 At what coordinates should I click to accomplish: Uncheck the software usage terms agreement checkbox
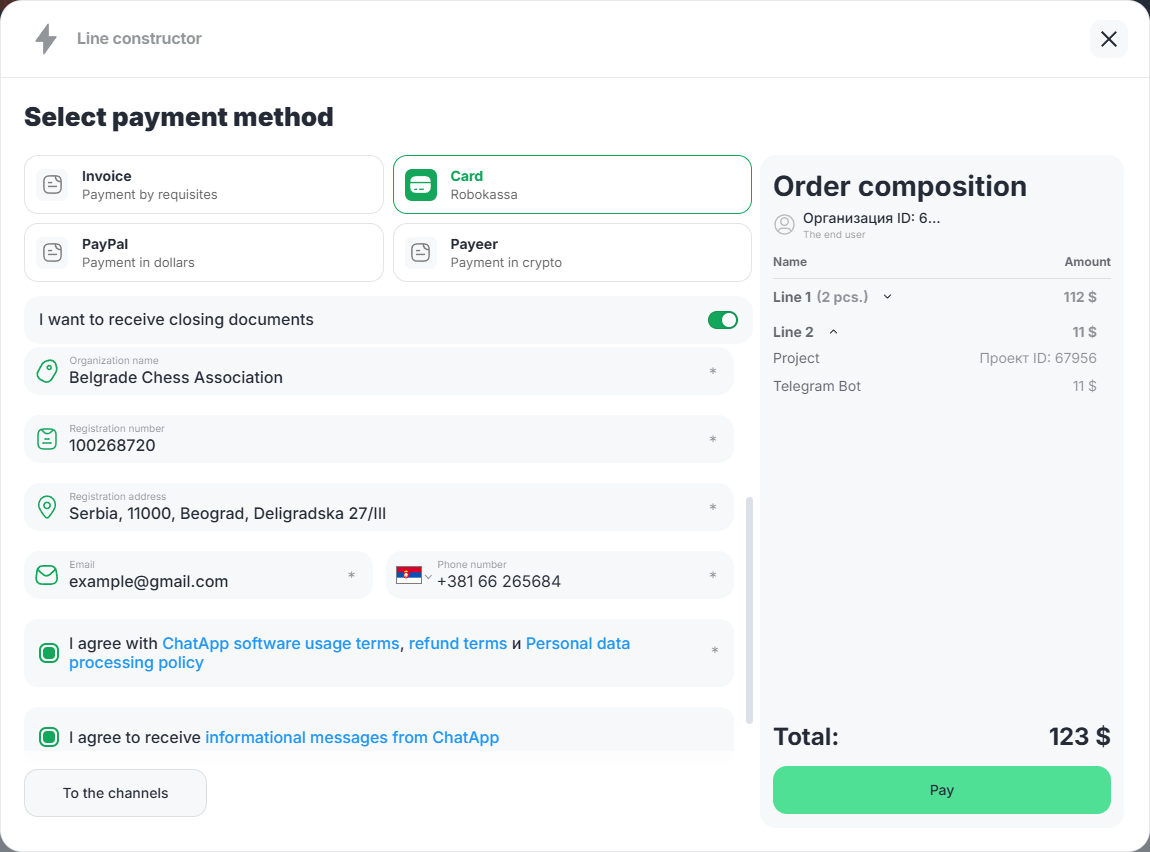(49, 653)
